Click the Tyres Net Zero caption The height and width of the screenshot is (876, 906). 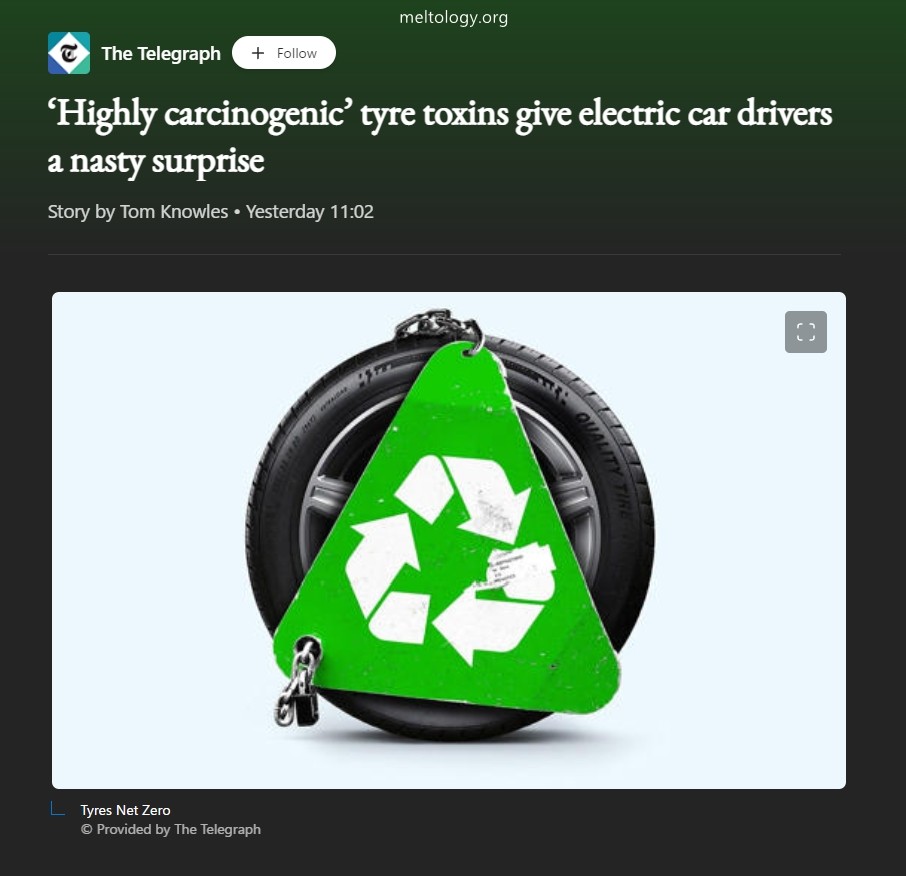point(125,810)
